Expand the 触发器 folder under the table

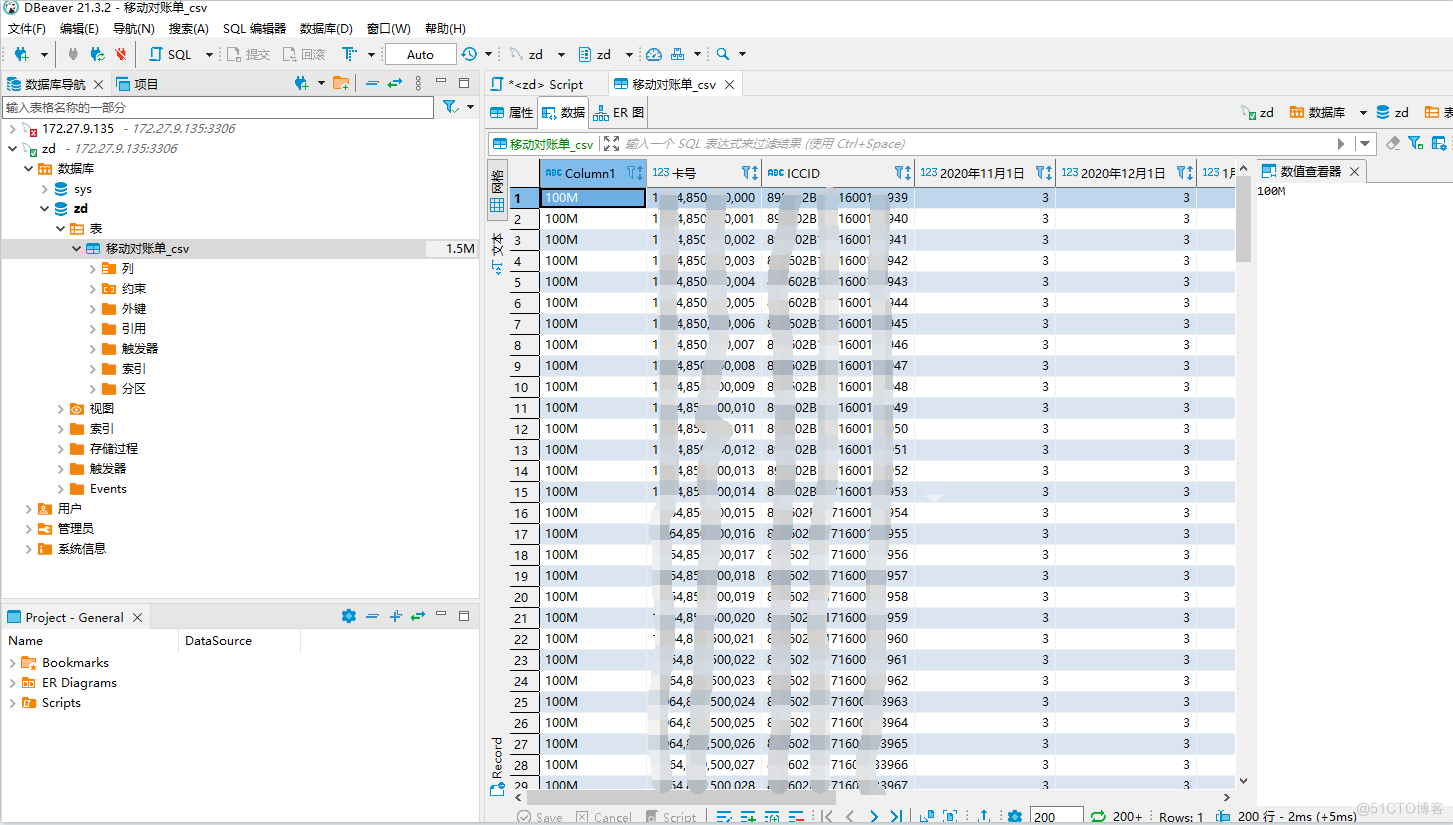click(92, 348)
